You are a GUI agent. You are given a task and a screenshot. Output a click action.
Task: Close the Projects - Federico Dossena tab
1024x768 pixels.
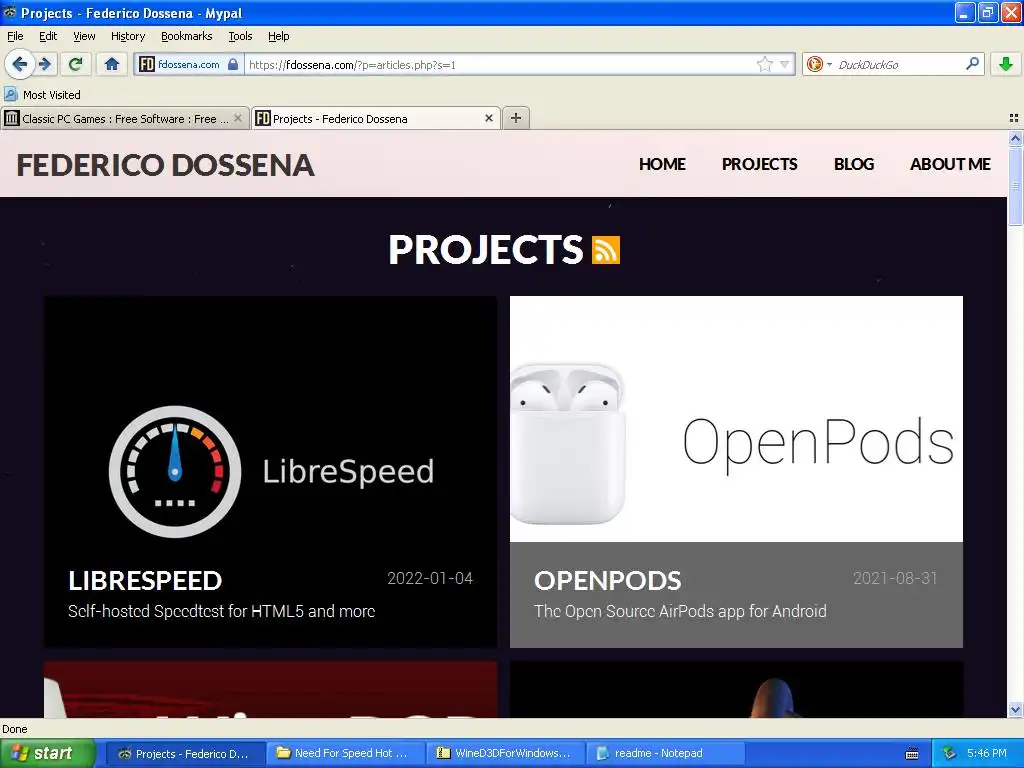(x=488, y=118)
